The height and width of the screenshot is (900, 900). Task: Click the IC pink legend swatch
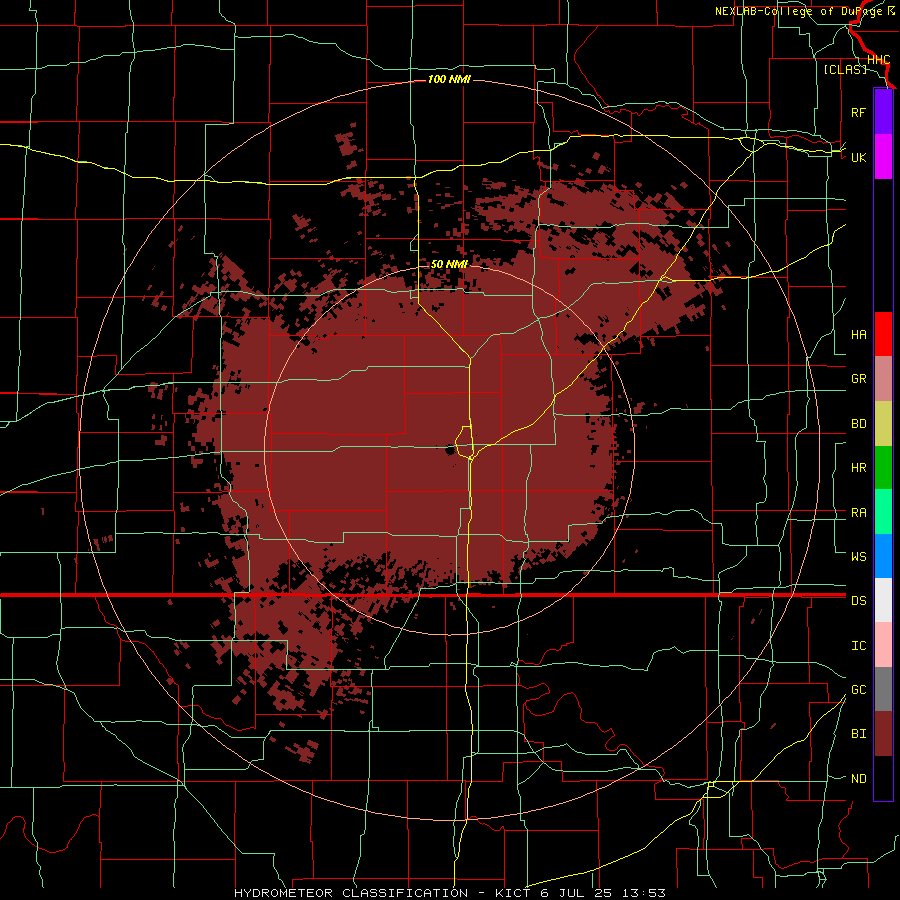[883, 645]
